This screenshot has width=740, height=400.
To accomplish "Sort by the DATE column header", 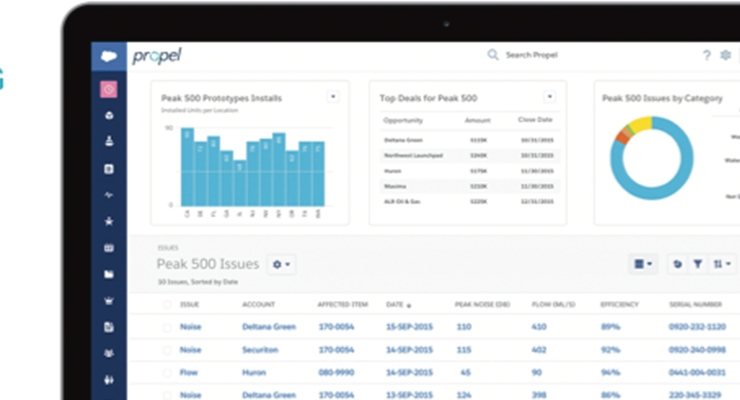I will point(398,305).
